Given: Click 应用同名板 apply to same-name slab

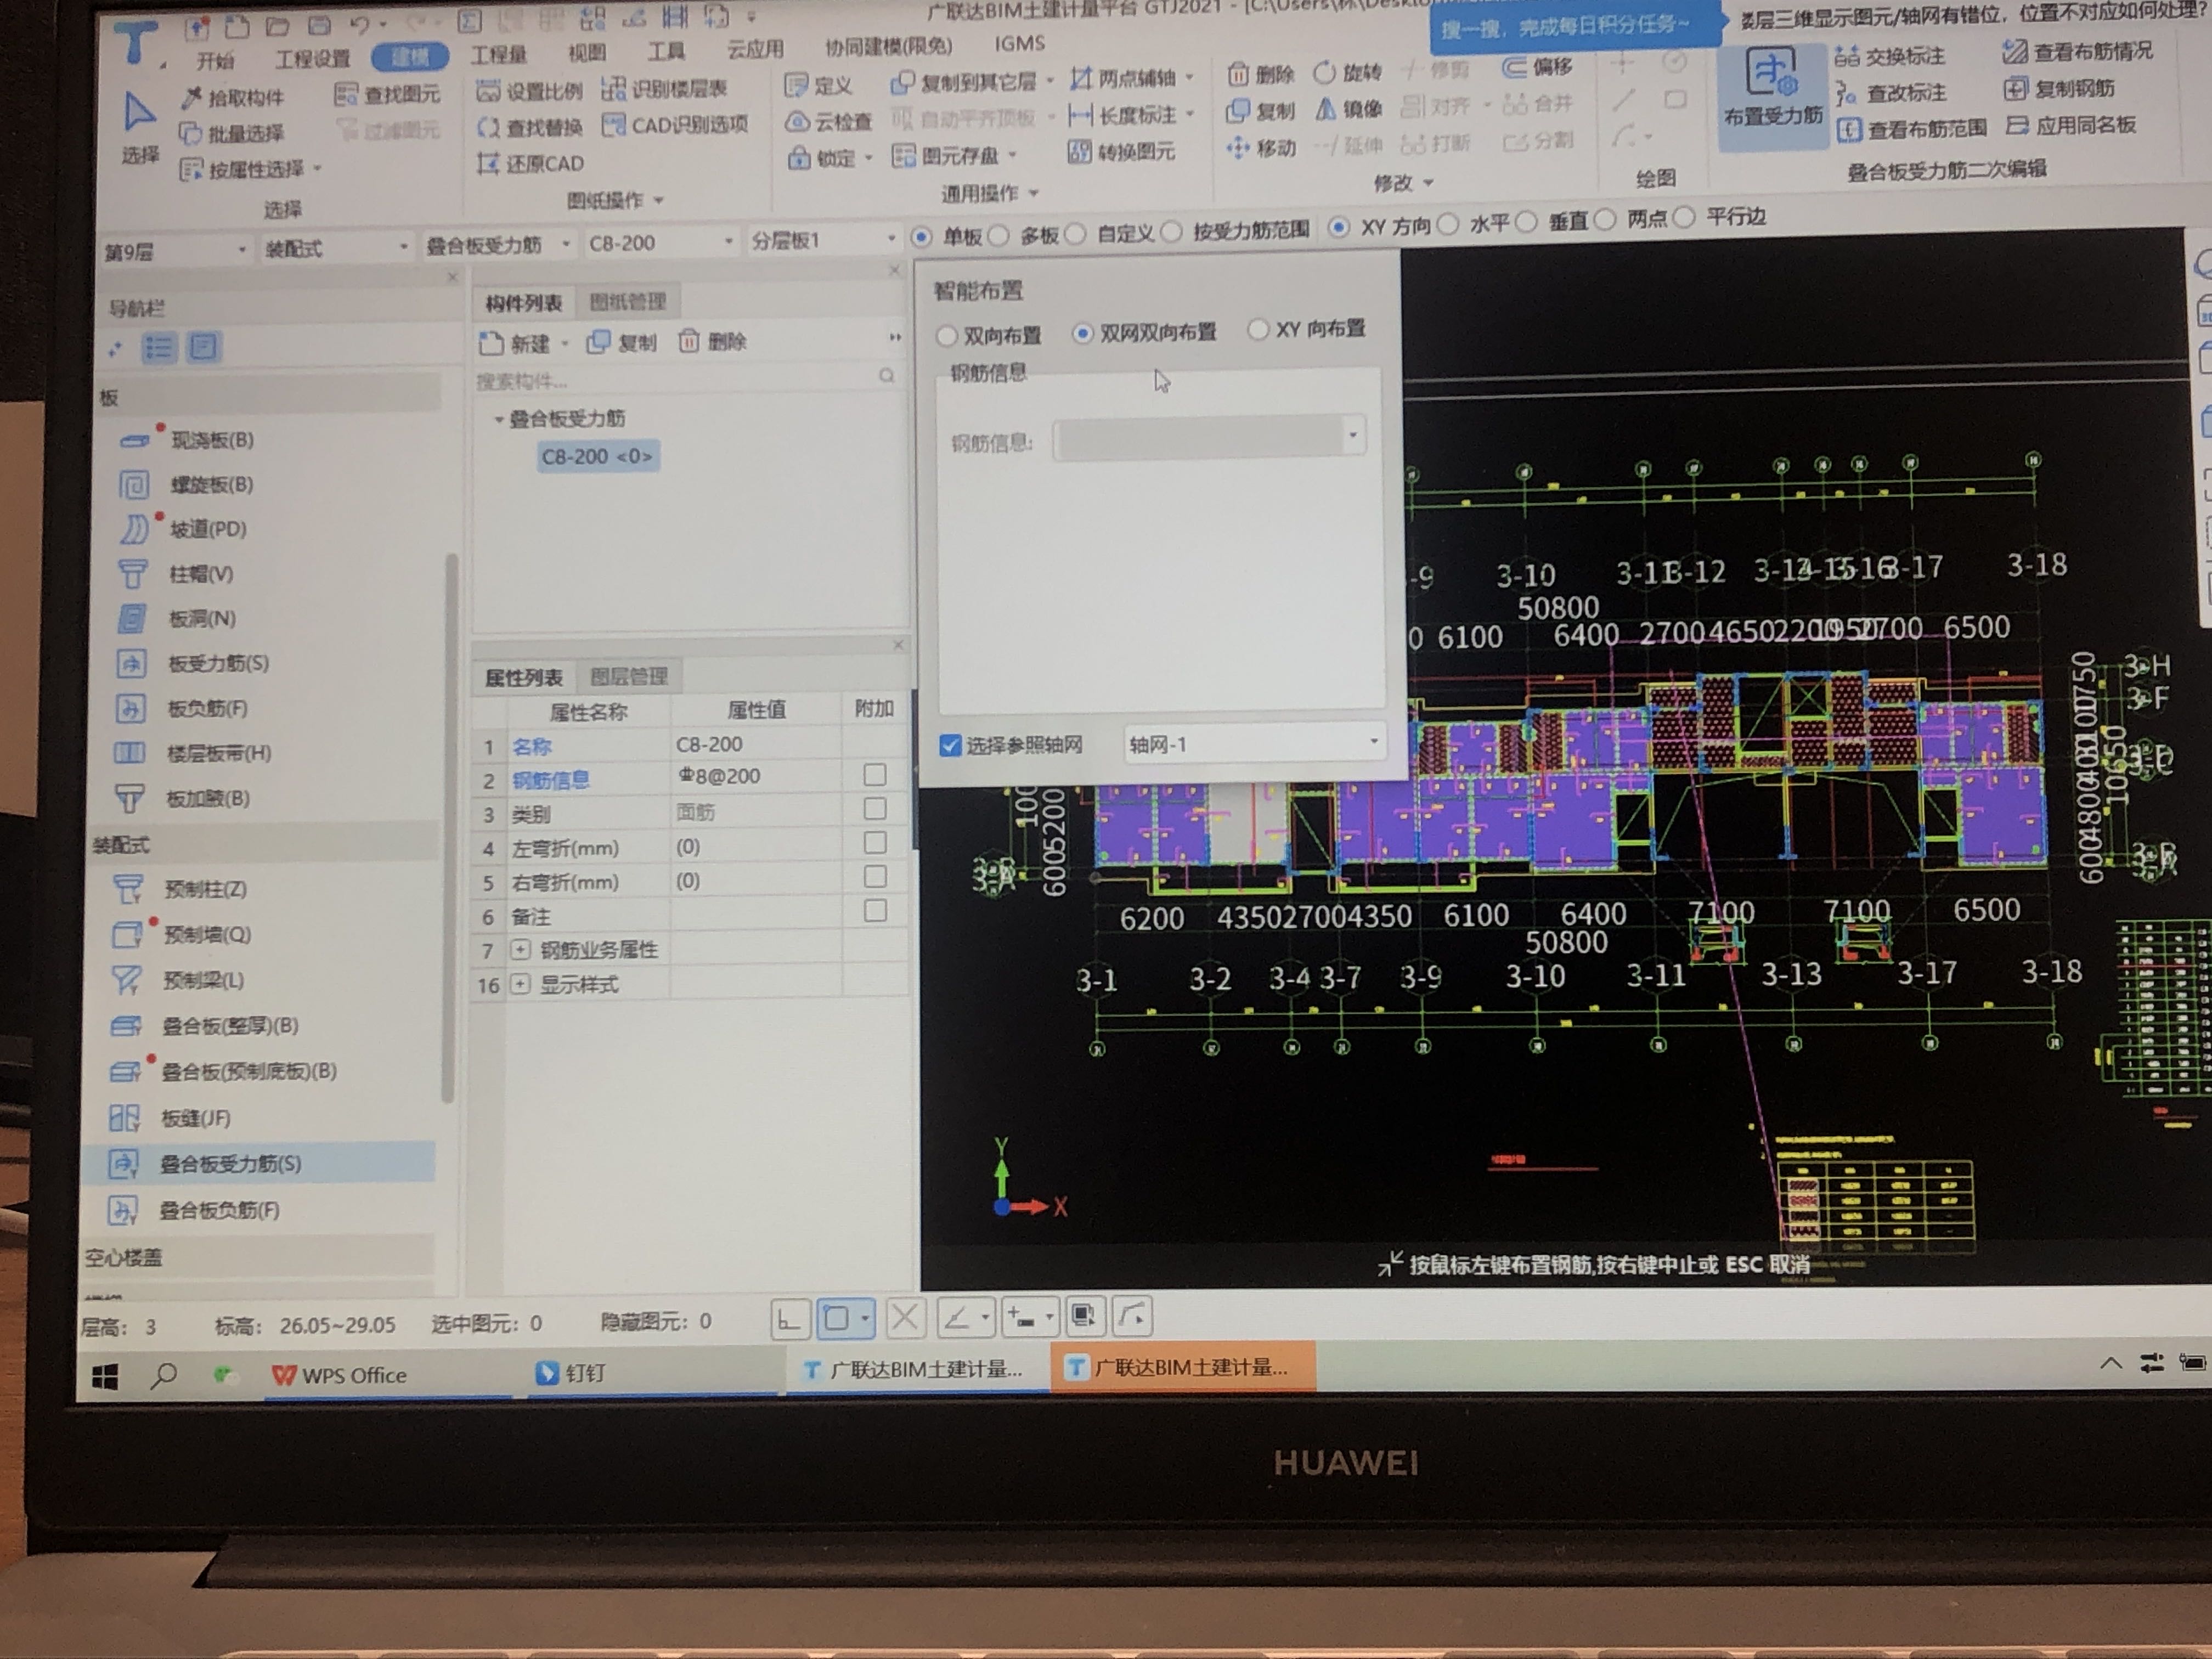Looking at the screenshot, I should tap(2070, 125).
